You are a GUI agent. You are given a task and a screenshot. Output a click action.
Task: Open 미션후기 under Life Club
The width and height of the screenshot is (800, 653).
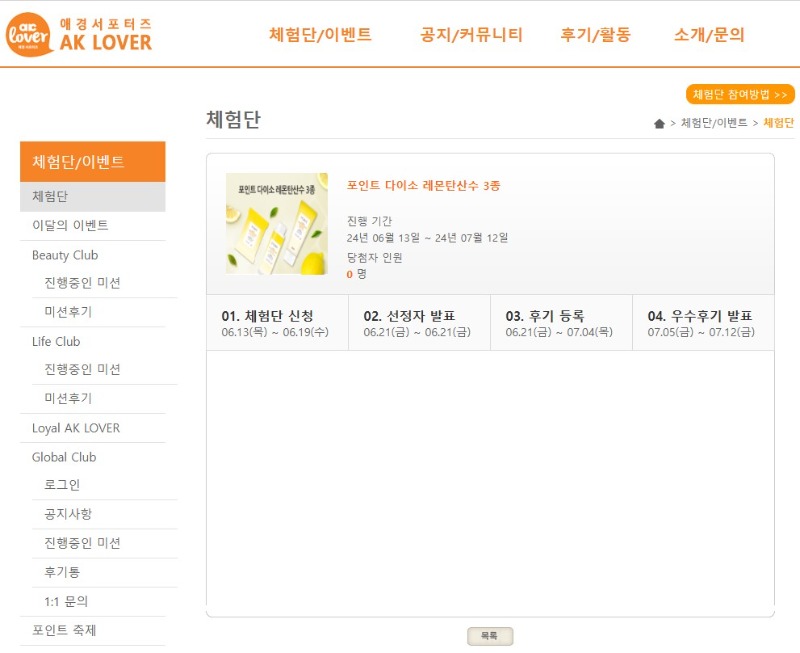(68, 398)
